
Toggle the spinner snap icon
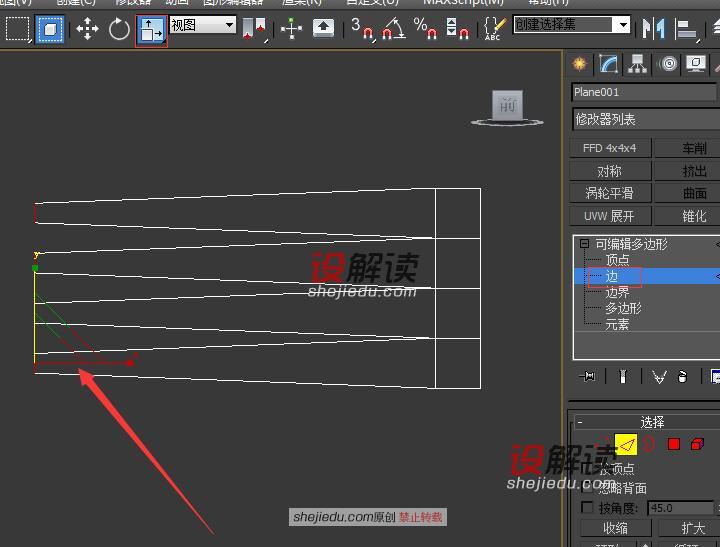point(457,28)
